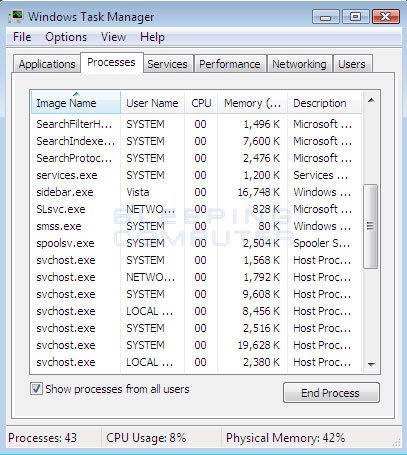Click Physical Memory: 42% status entry
The image size is (407, 455).
pos(285,438)
